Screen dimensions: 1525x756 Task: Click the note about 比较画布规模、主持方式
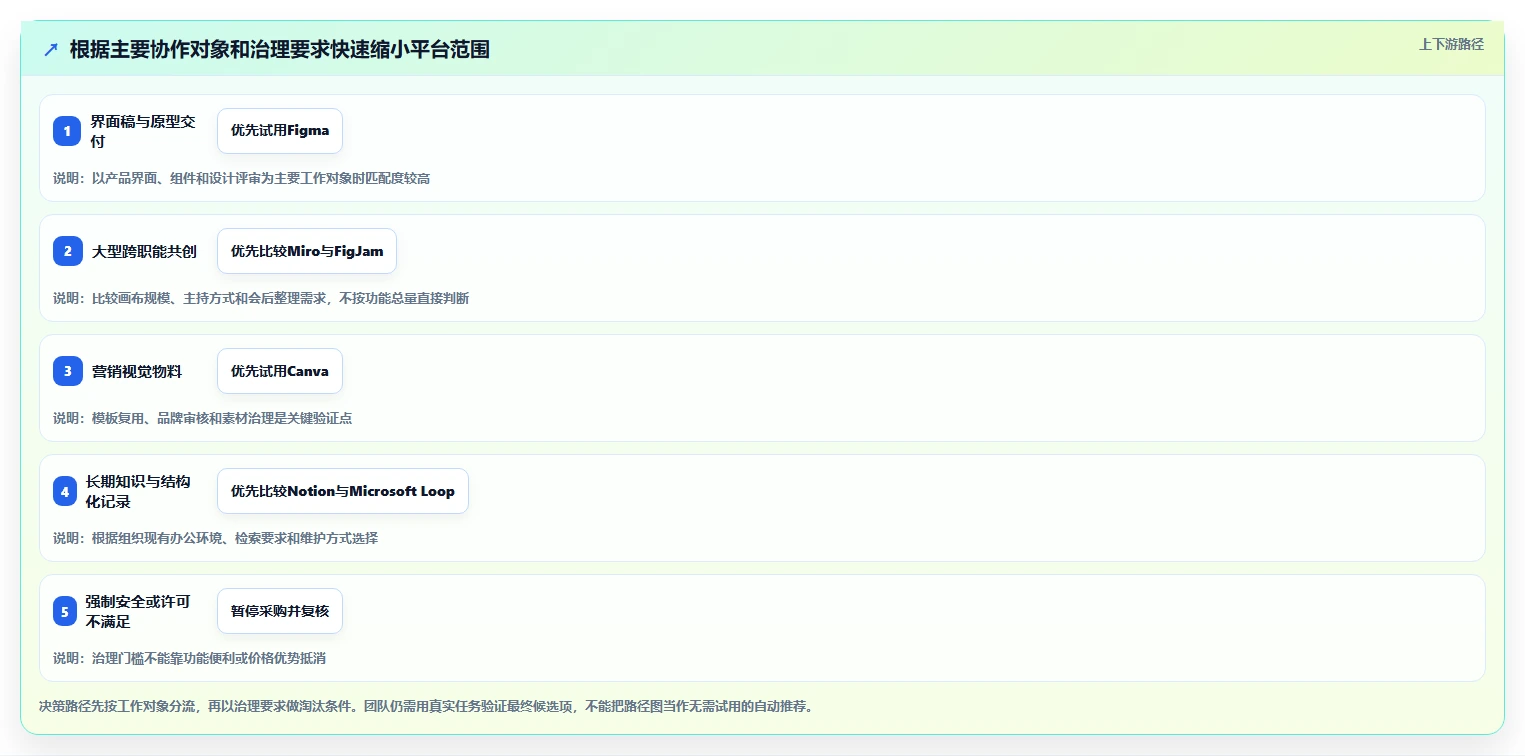coord(261,298)
